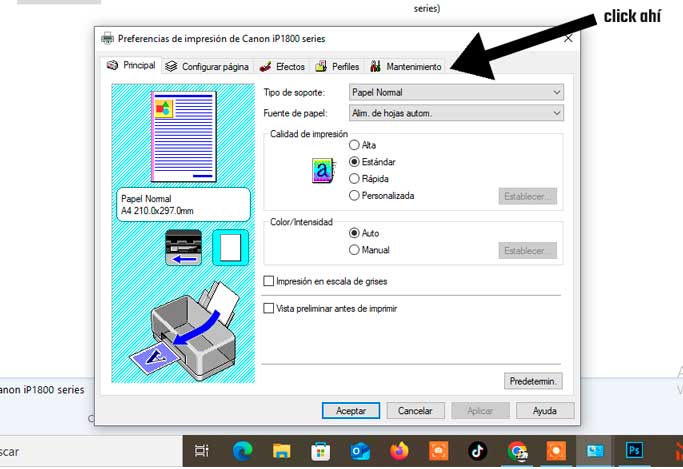This screenshot has width=683, height=469.
Task: Set Color/Intensidad to Manual
Action: (354, 250)
